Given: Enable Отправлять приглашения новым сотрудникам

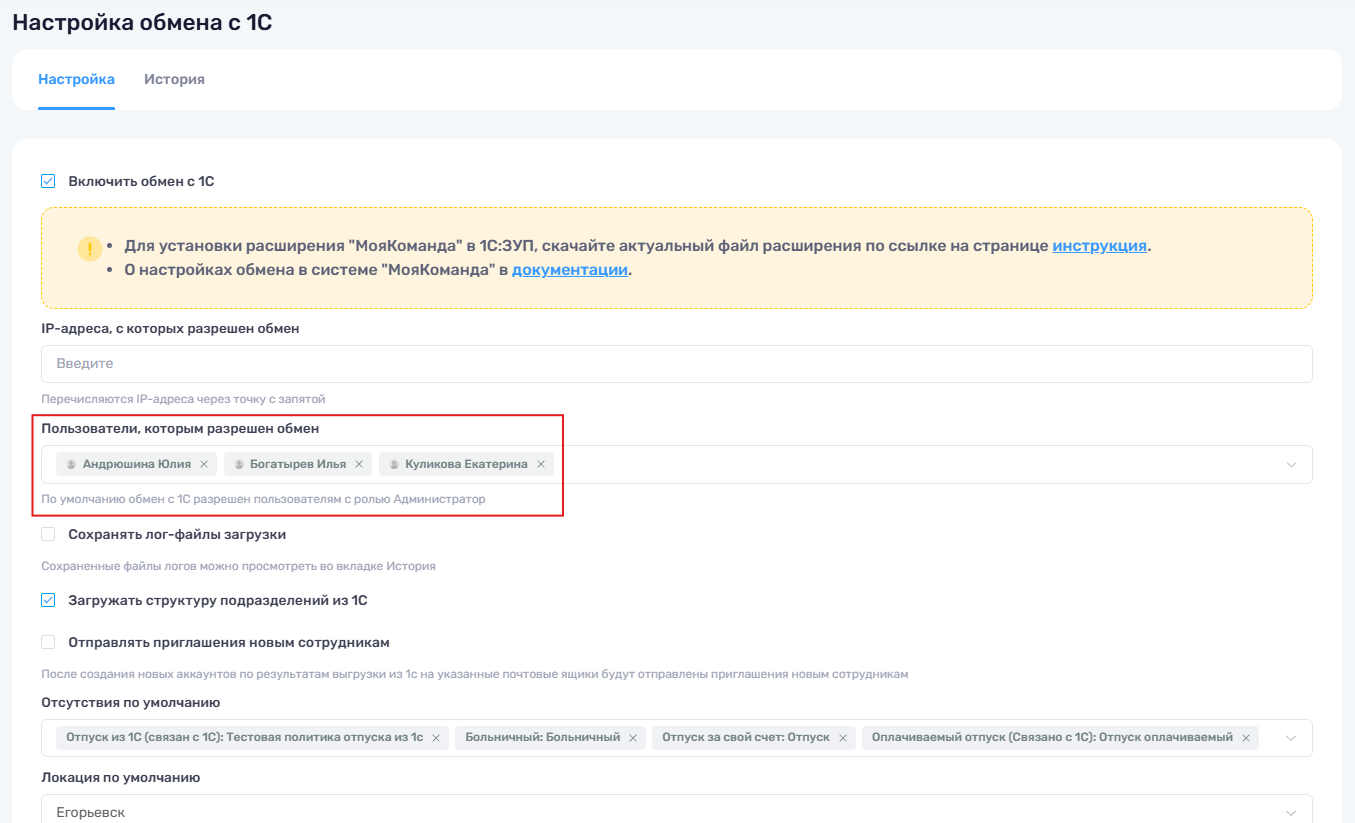Looking at the screenshot, I should pos(48,642).
